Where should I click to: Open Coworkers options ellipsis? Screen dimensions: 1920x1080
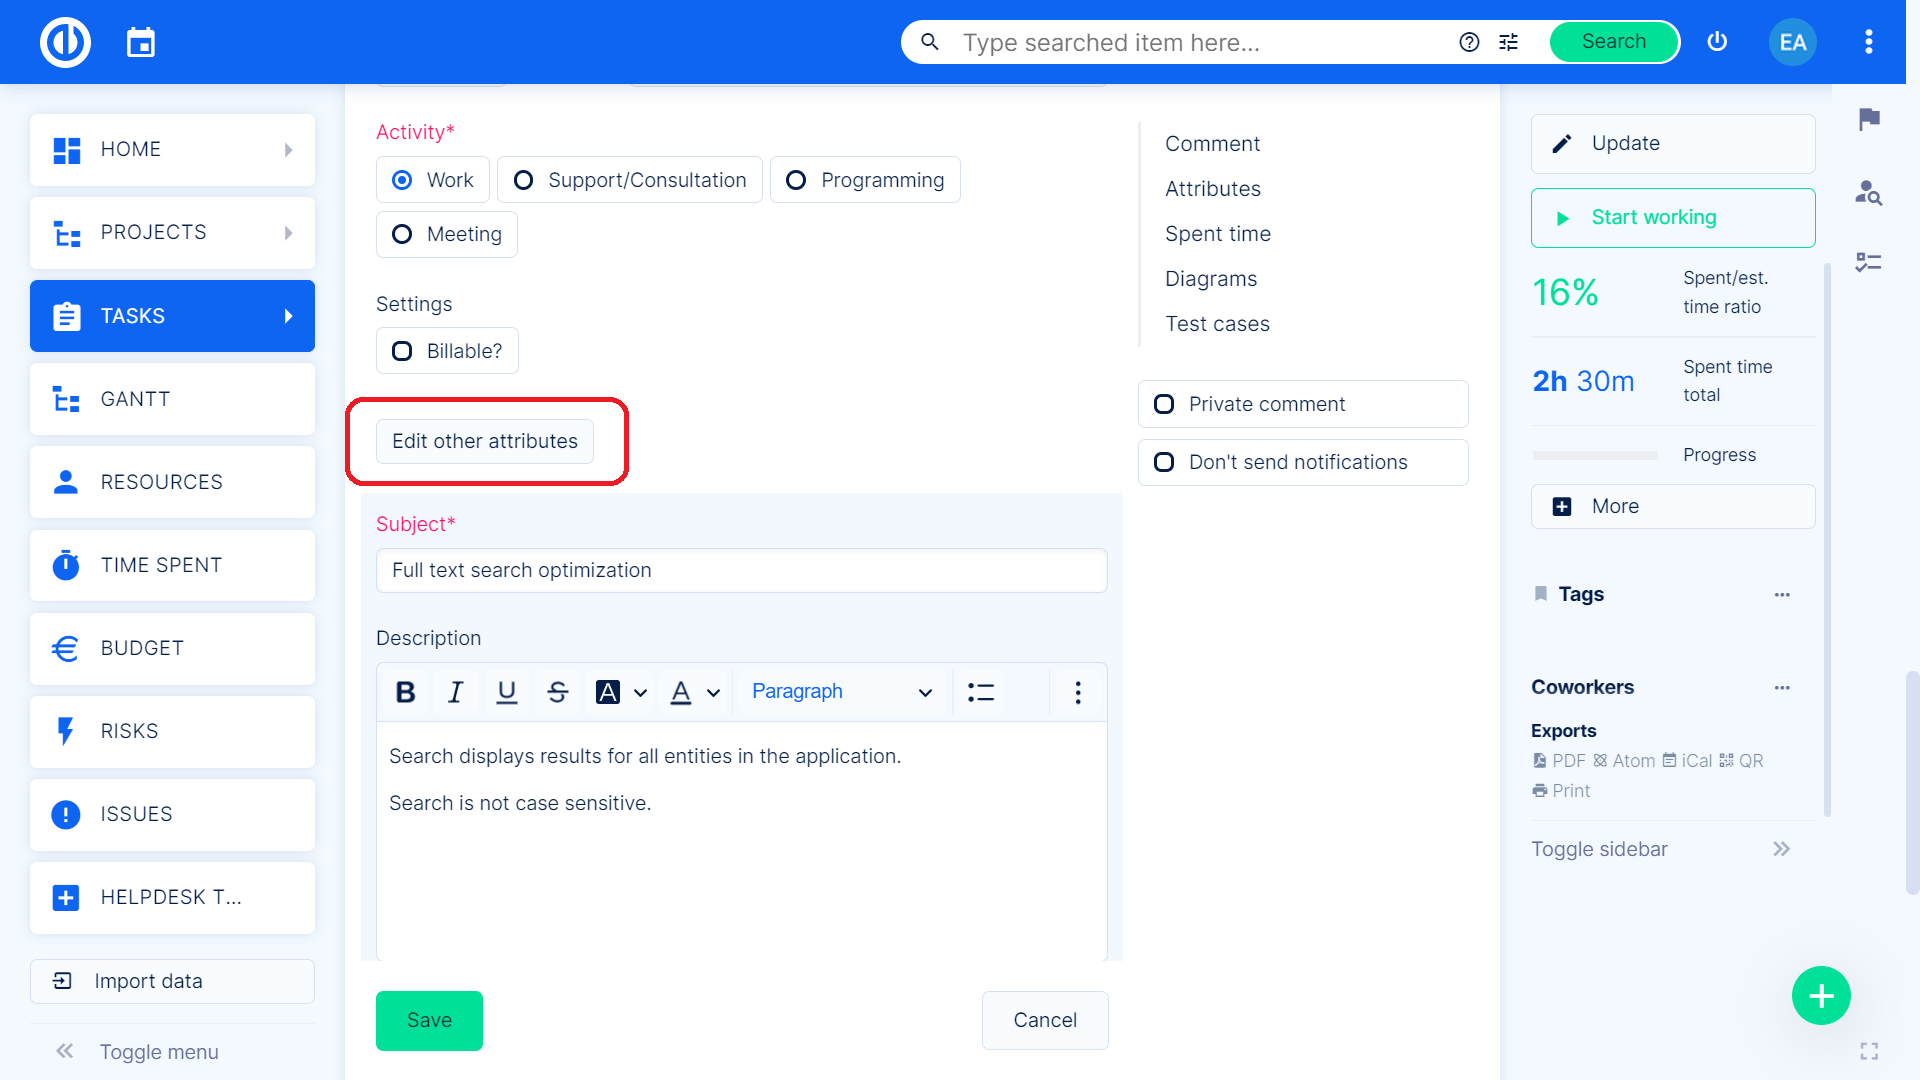pyautogui.click(x=1782, y=688)
